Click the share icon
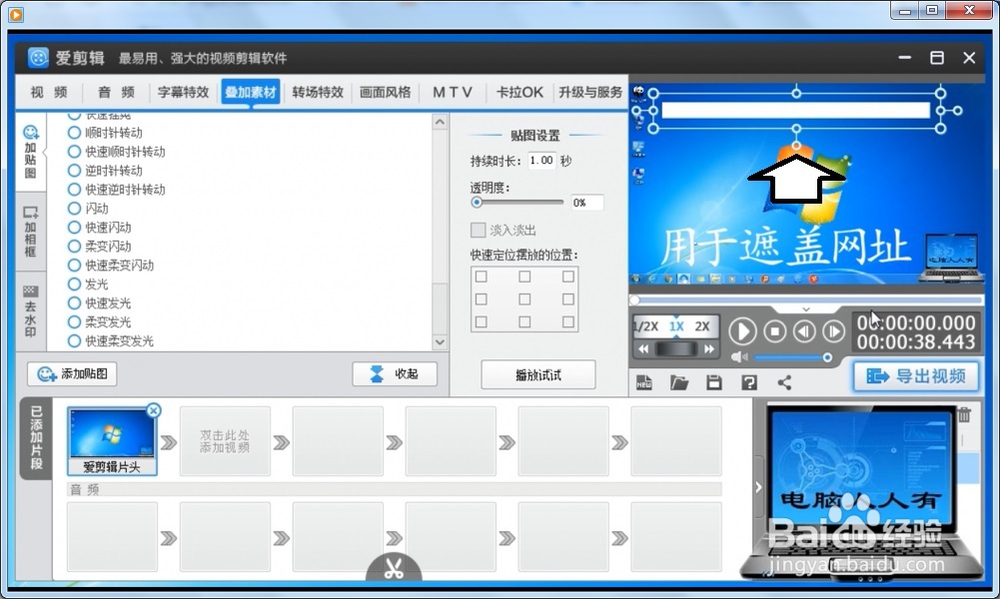 pos(784,383)
